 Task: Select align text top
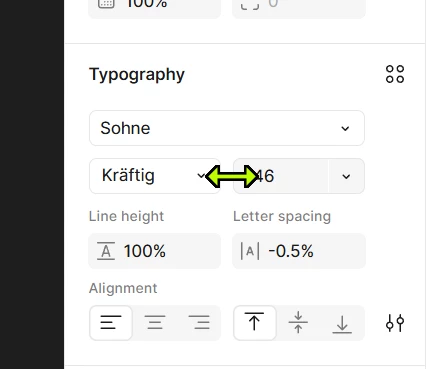coord(255,323)
